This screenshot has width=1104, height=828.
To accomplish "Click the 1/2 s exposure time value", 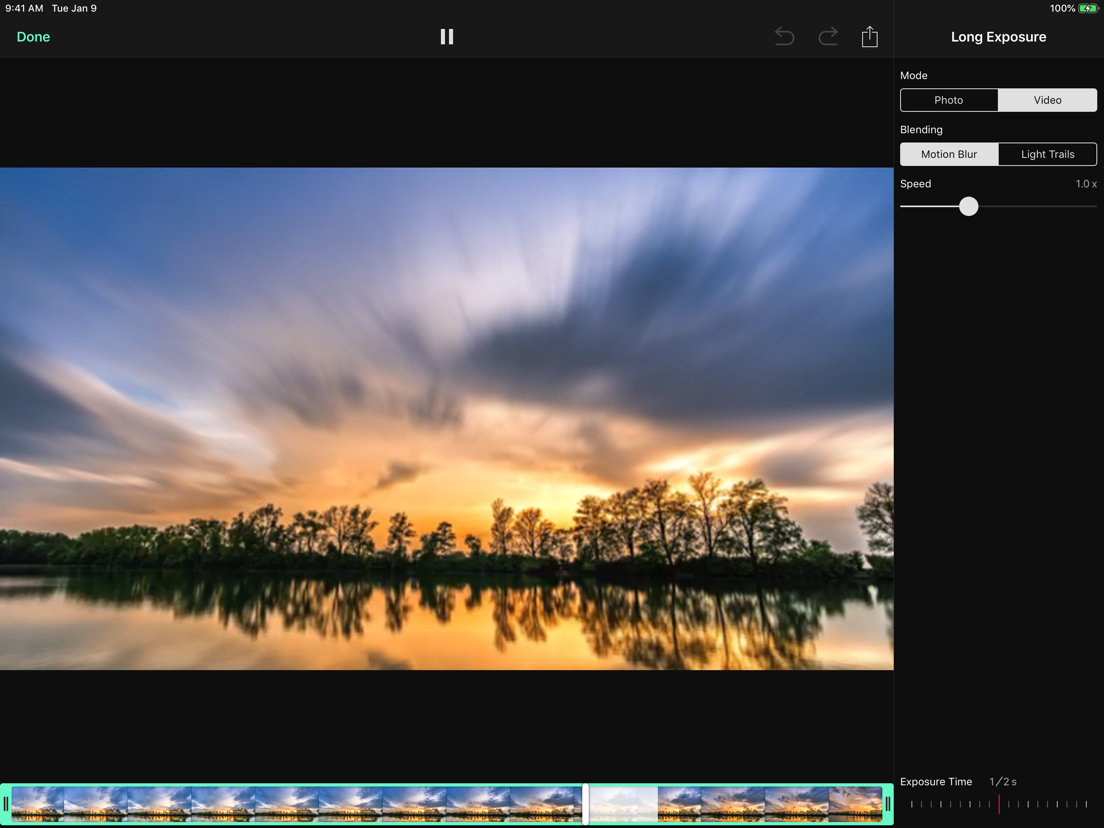I will 1003,782.
